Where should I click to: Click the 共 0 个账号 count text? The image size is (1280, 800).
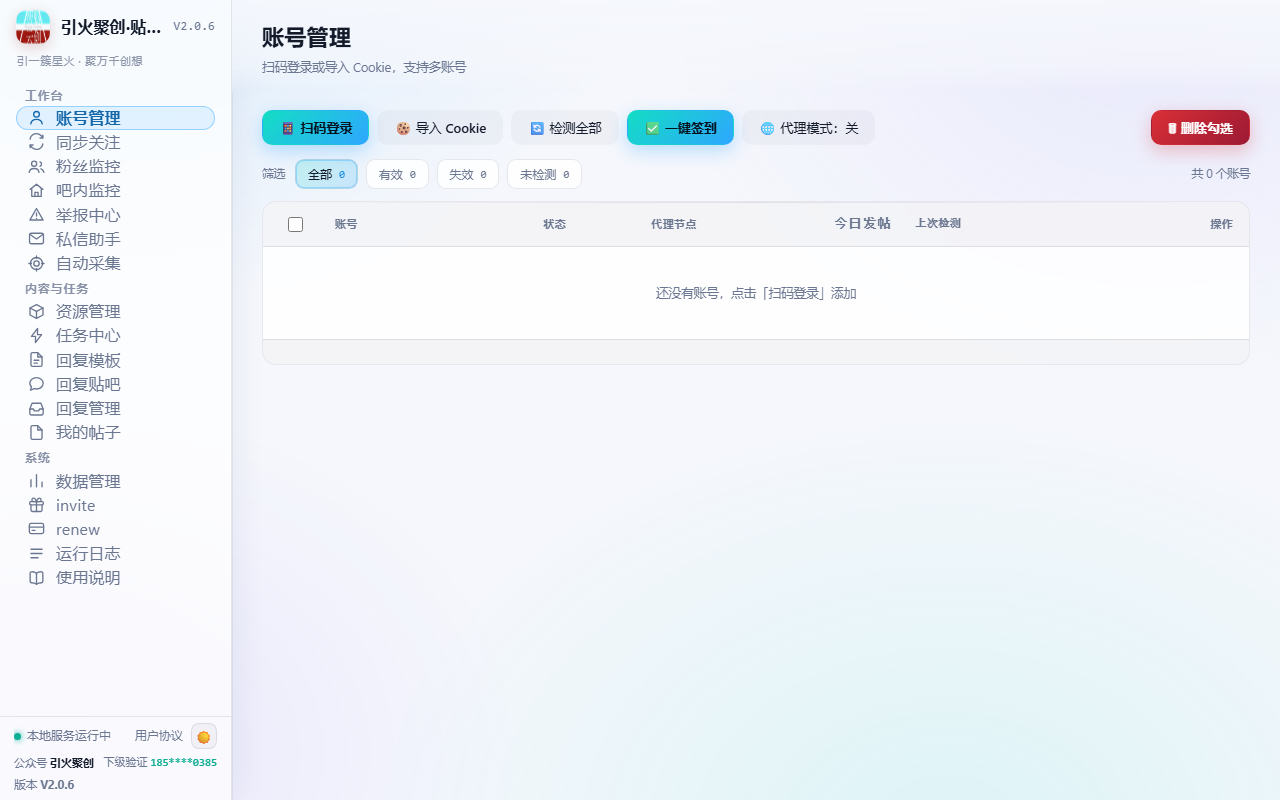coord(1220,174)
